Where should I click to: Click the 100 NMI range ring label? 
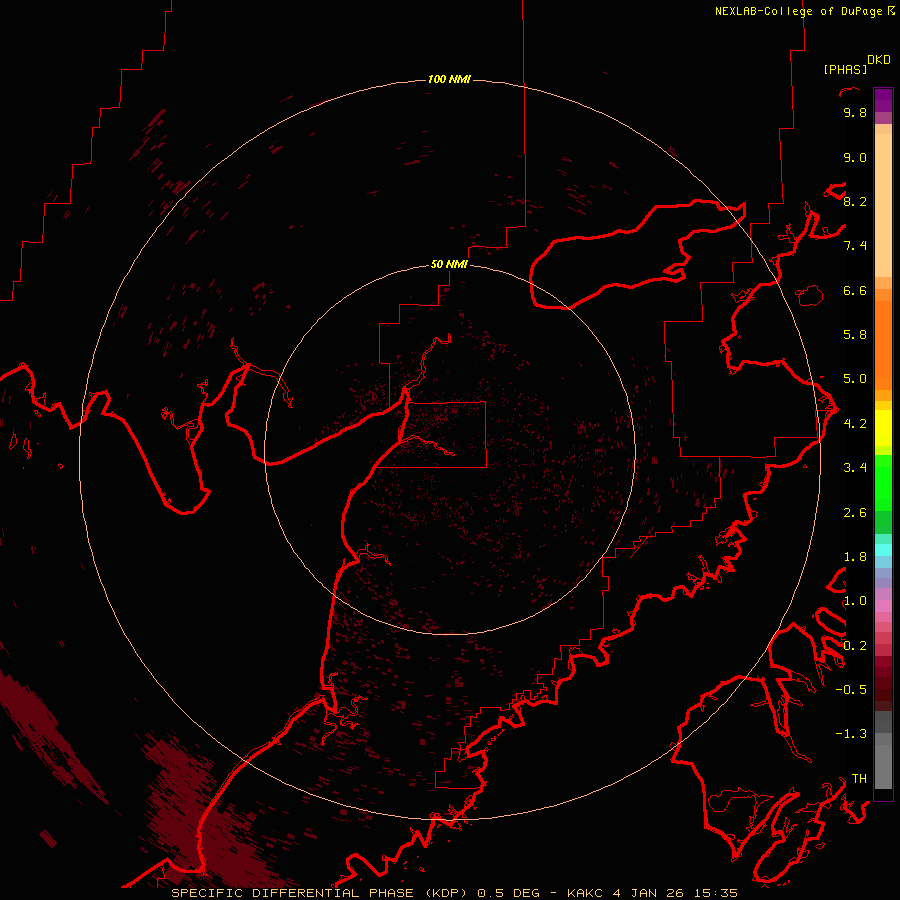pyautogui.click(x=449, y=79)
